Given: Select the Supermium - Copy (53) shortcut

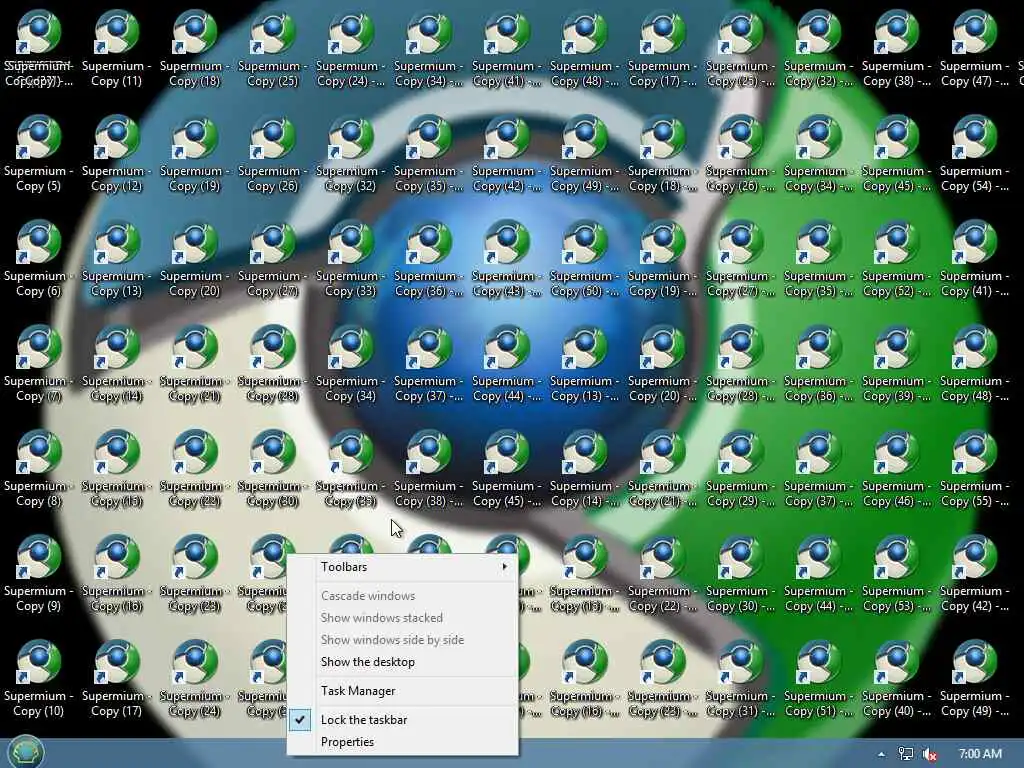Looking at the screenshot, I should point(896,575).
